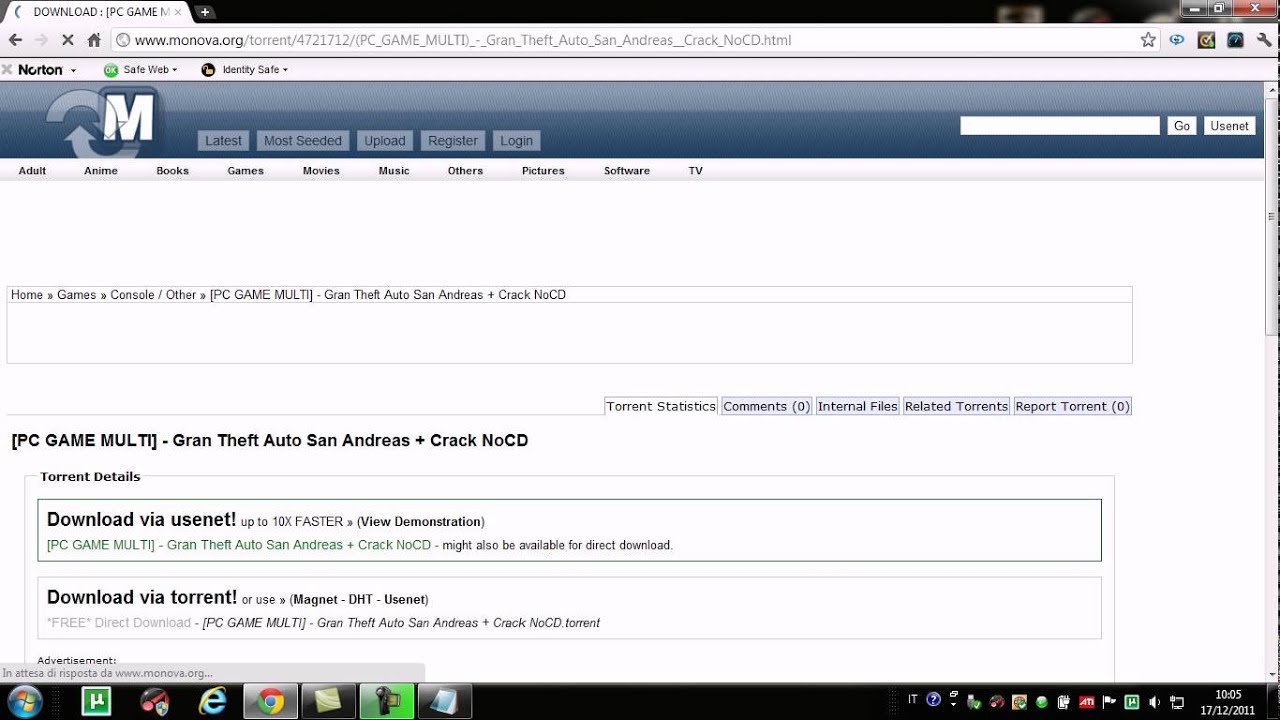Select the Torrent Statistics tab
The image size is (1280, 720).
pyautogui.click(x=661, y=406)
